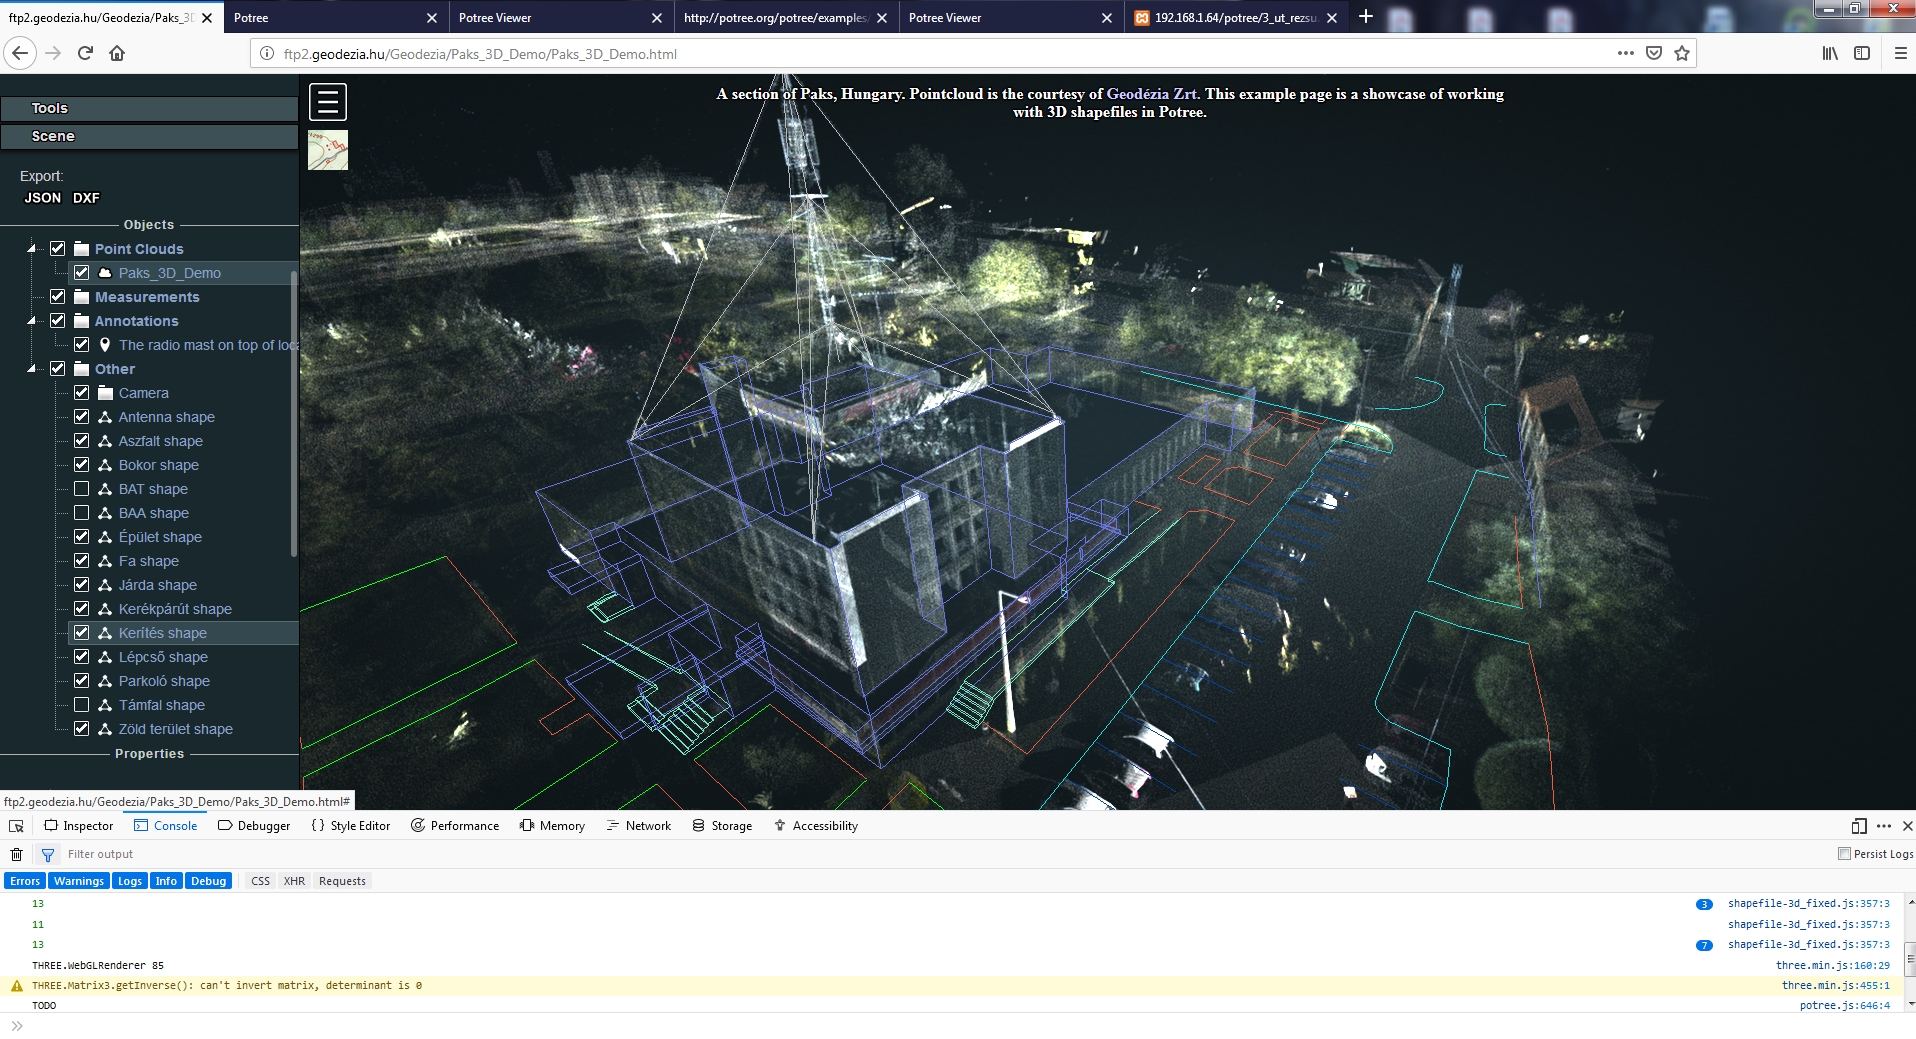Image resolution: width=1916 pixels, height=1039 pixels.
Task: Click the radio mast annotation marker icon
Action: pos(105,345)
